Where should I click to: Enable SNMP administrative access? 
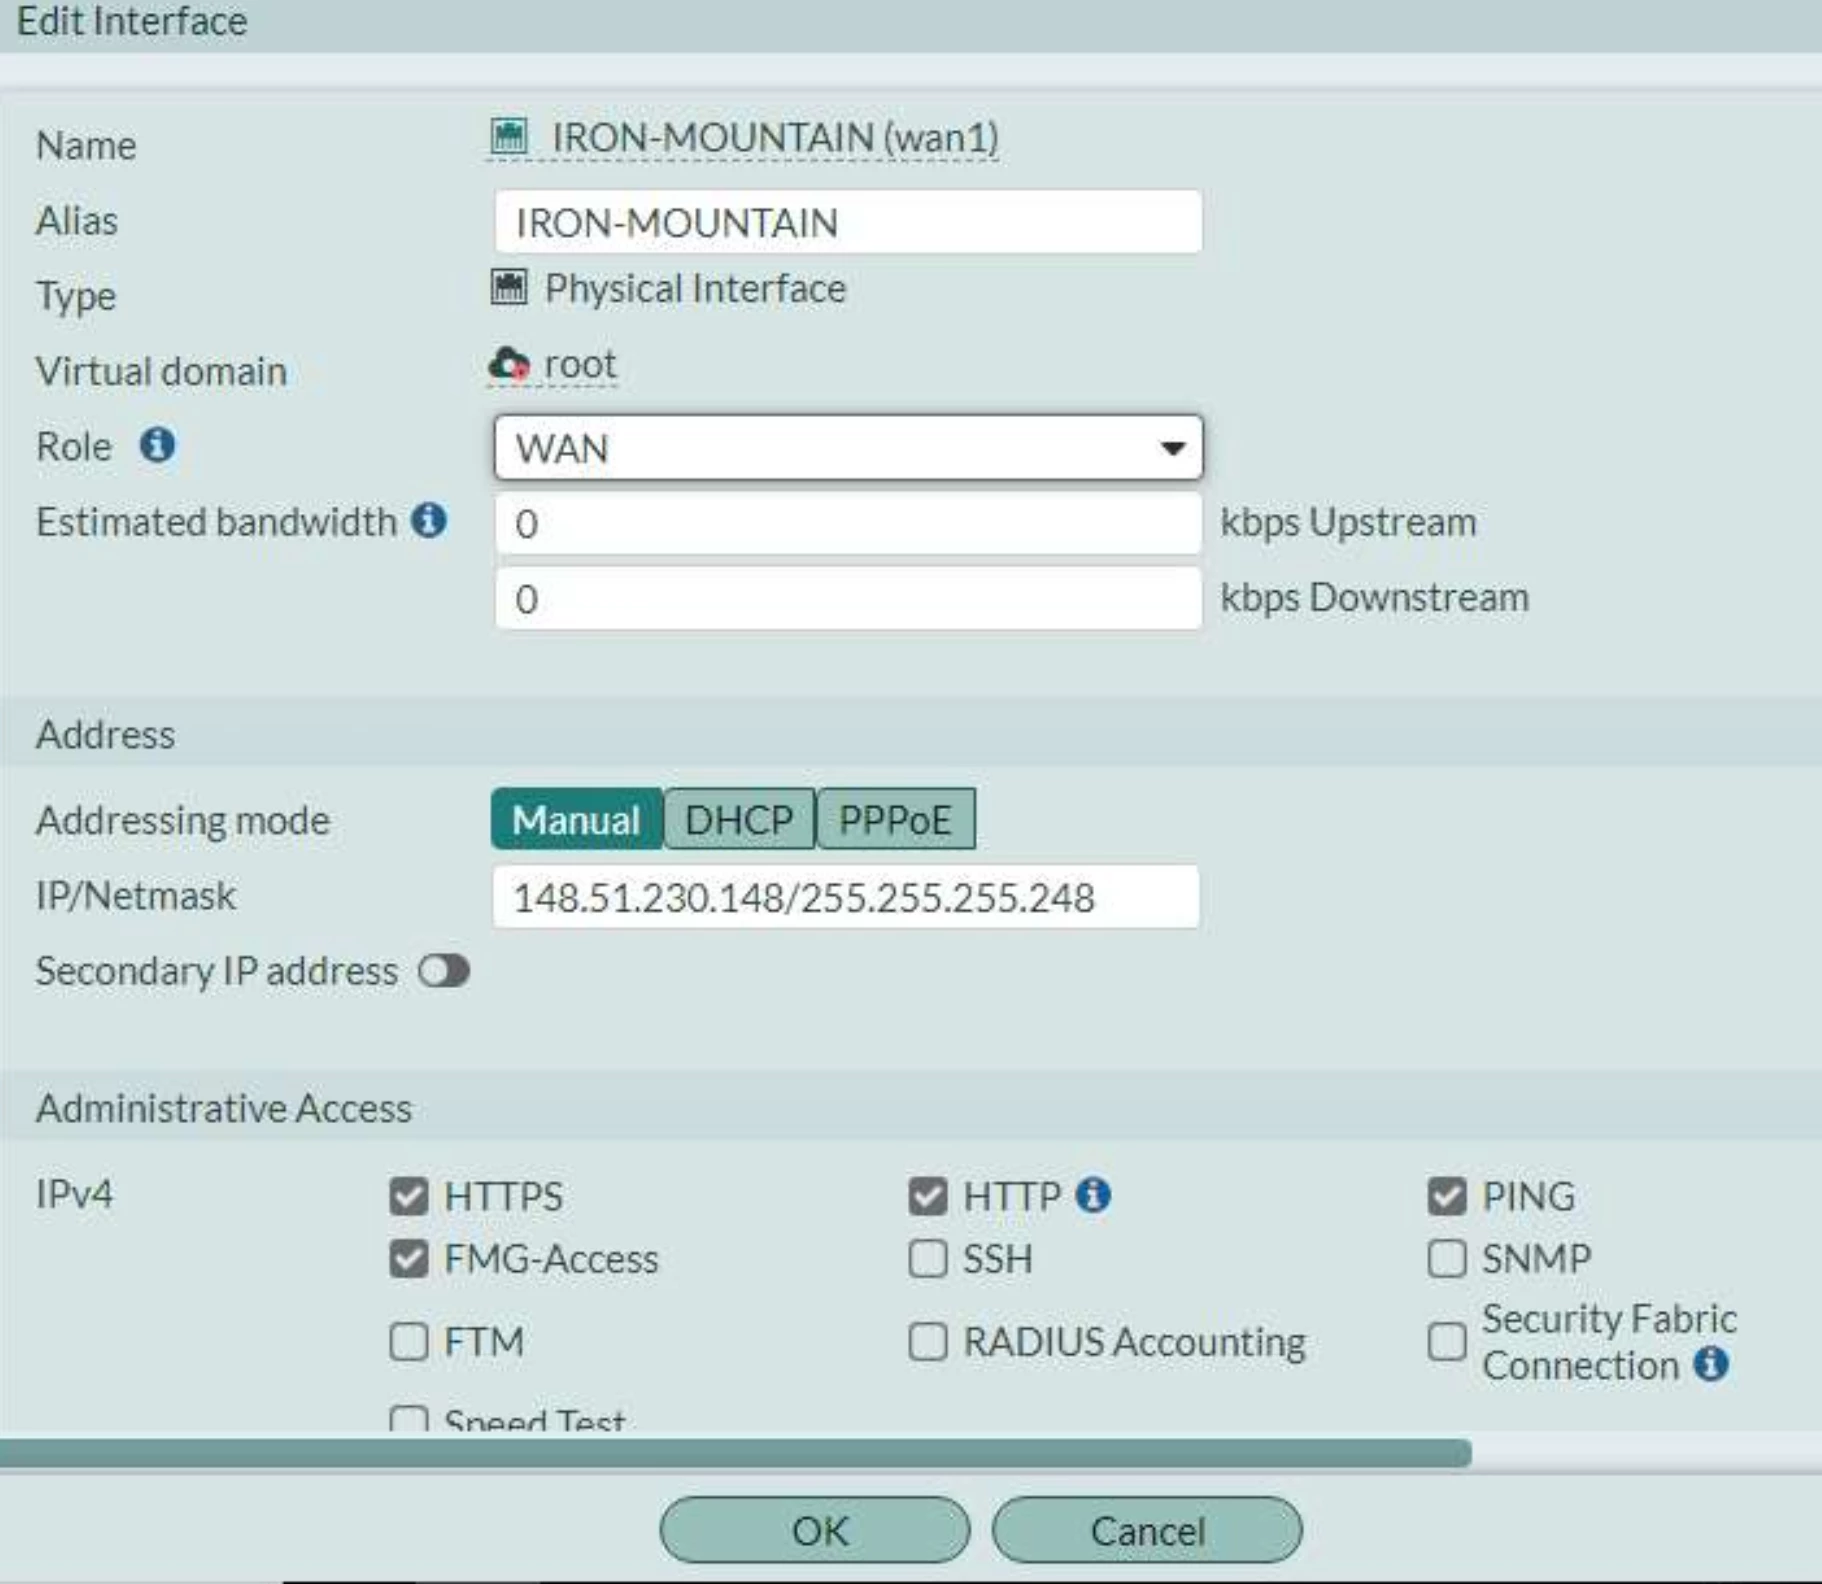pyautogui.click(x=1446, y=1259)
